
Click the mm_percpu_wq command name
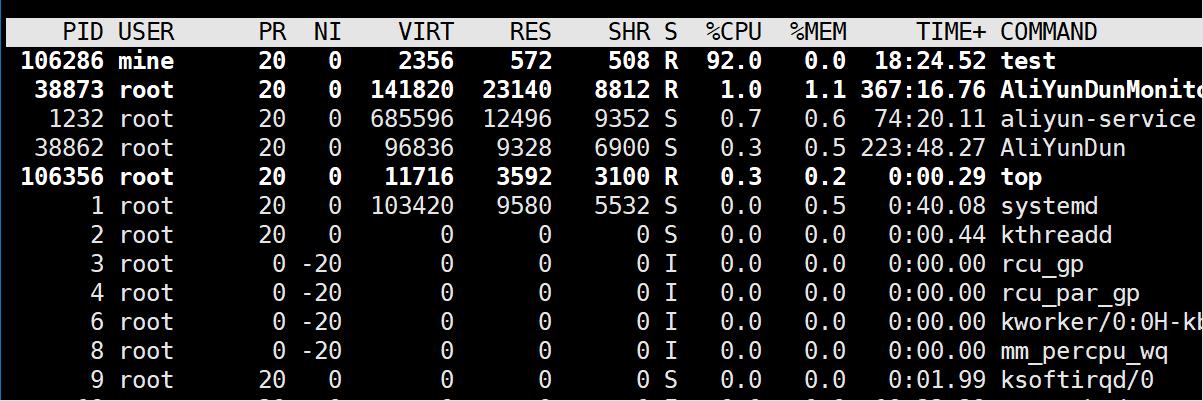[1086, 352]
